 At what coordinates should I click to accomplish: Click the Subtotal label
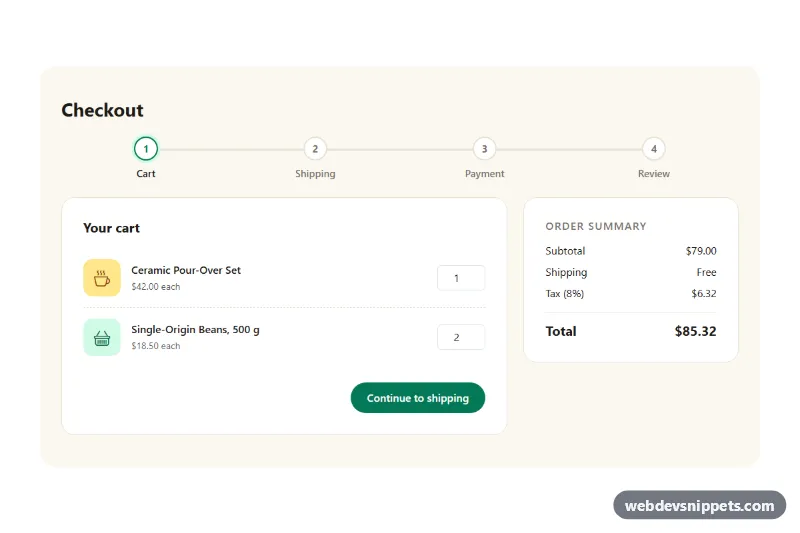pyautogui.click(x=565, y=251)
